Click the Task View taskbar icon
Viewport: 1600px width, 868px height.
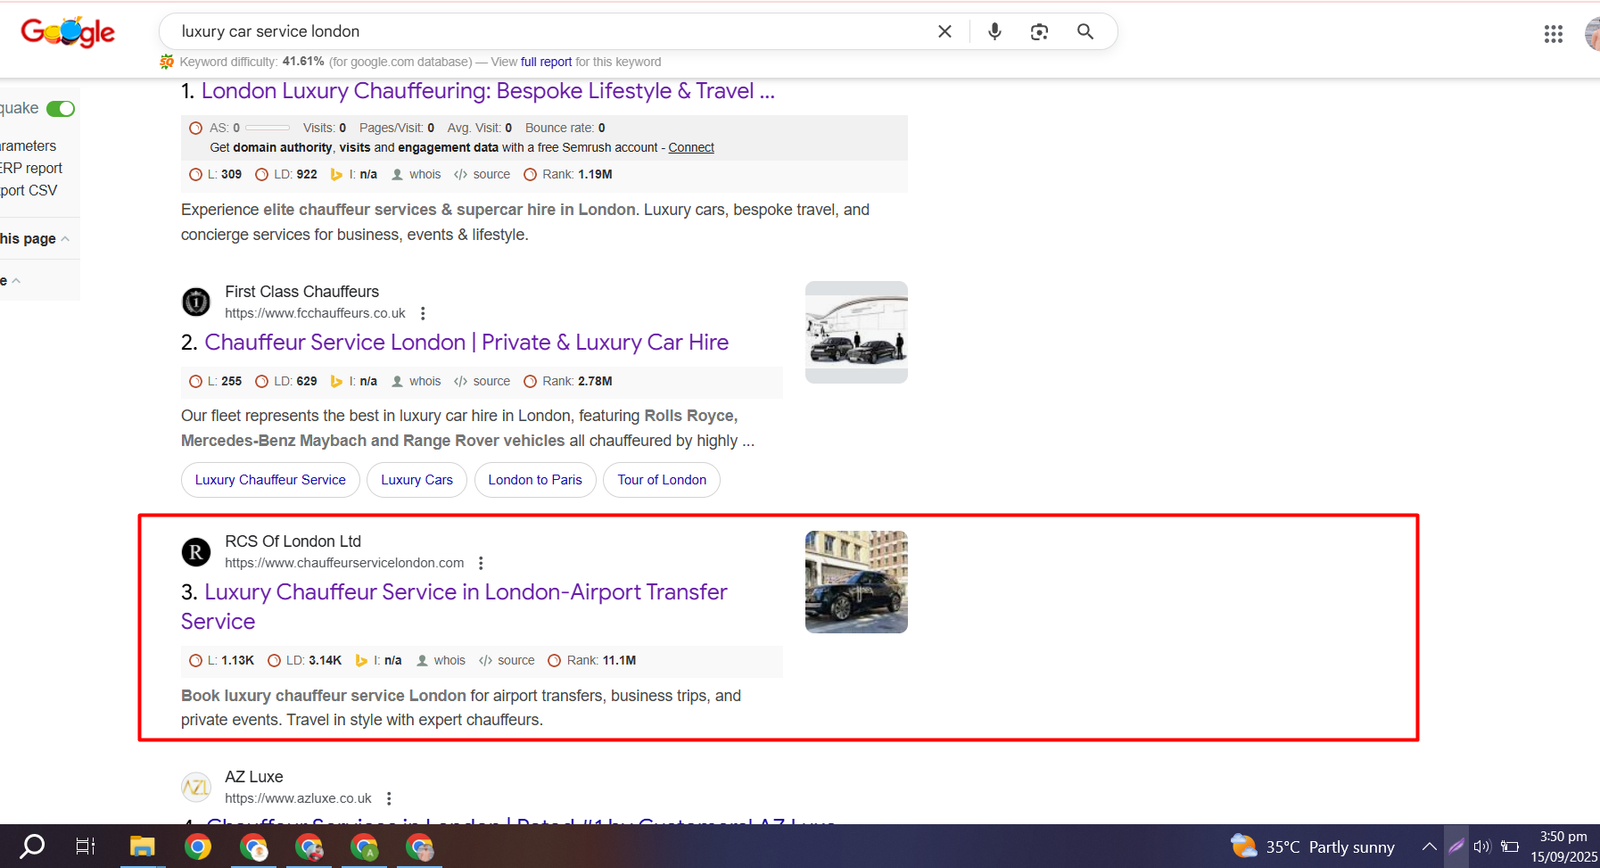[86, 847]
